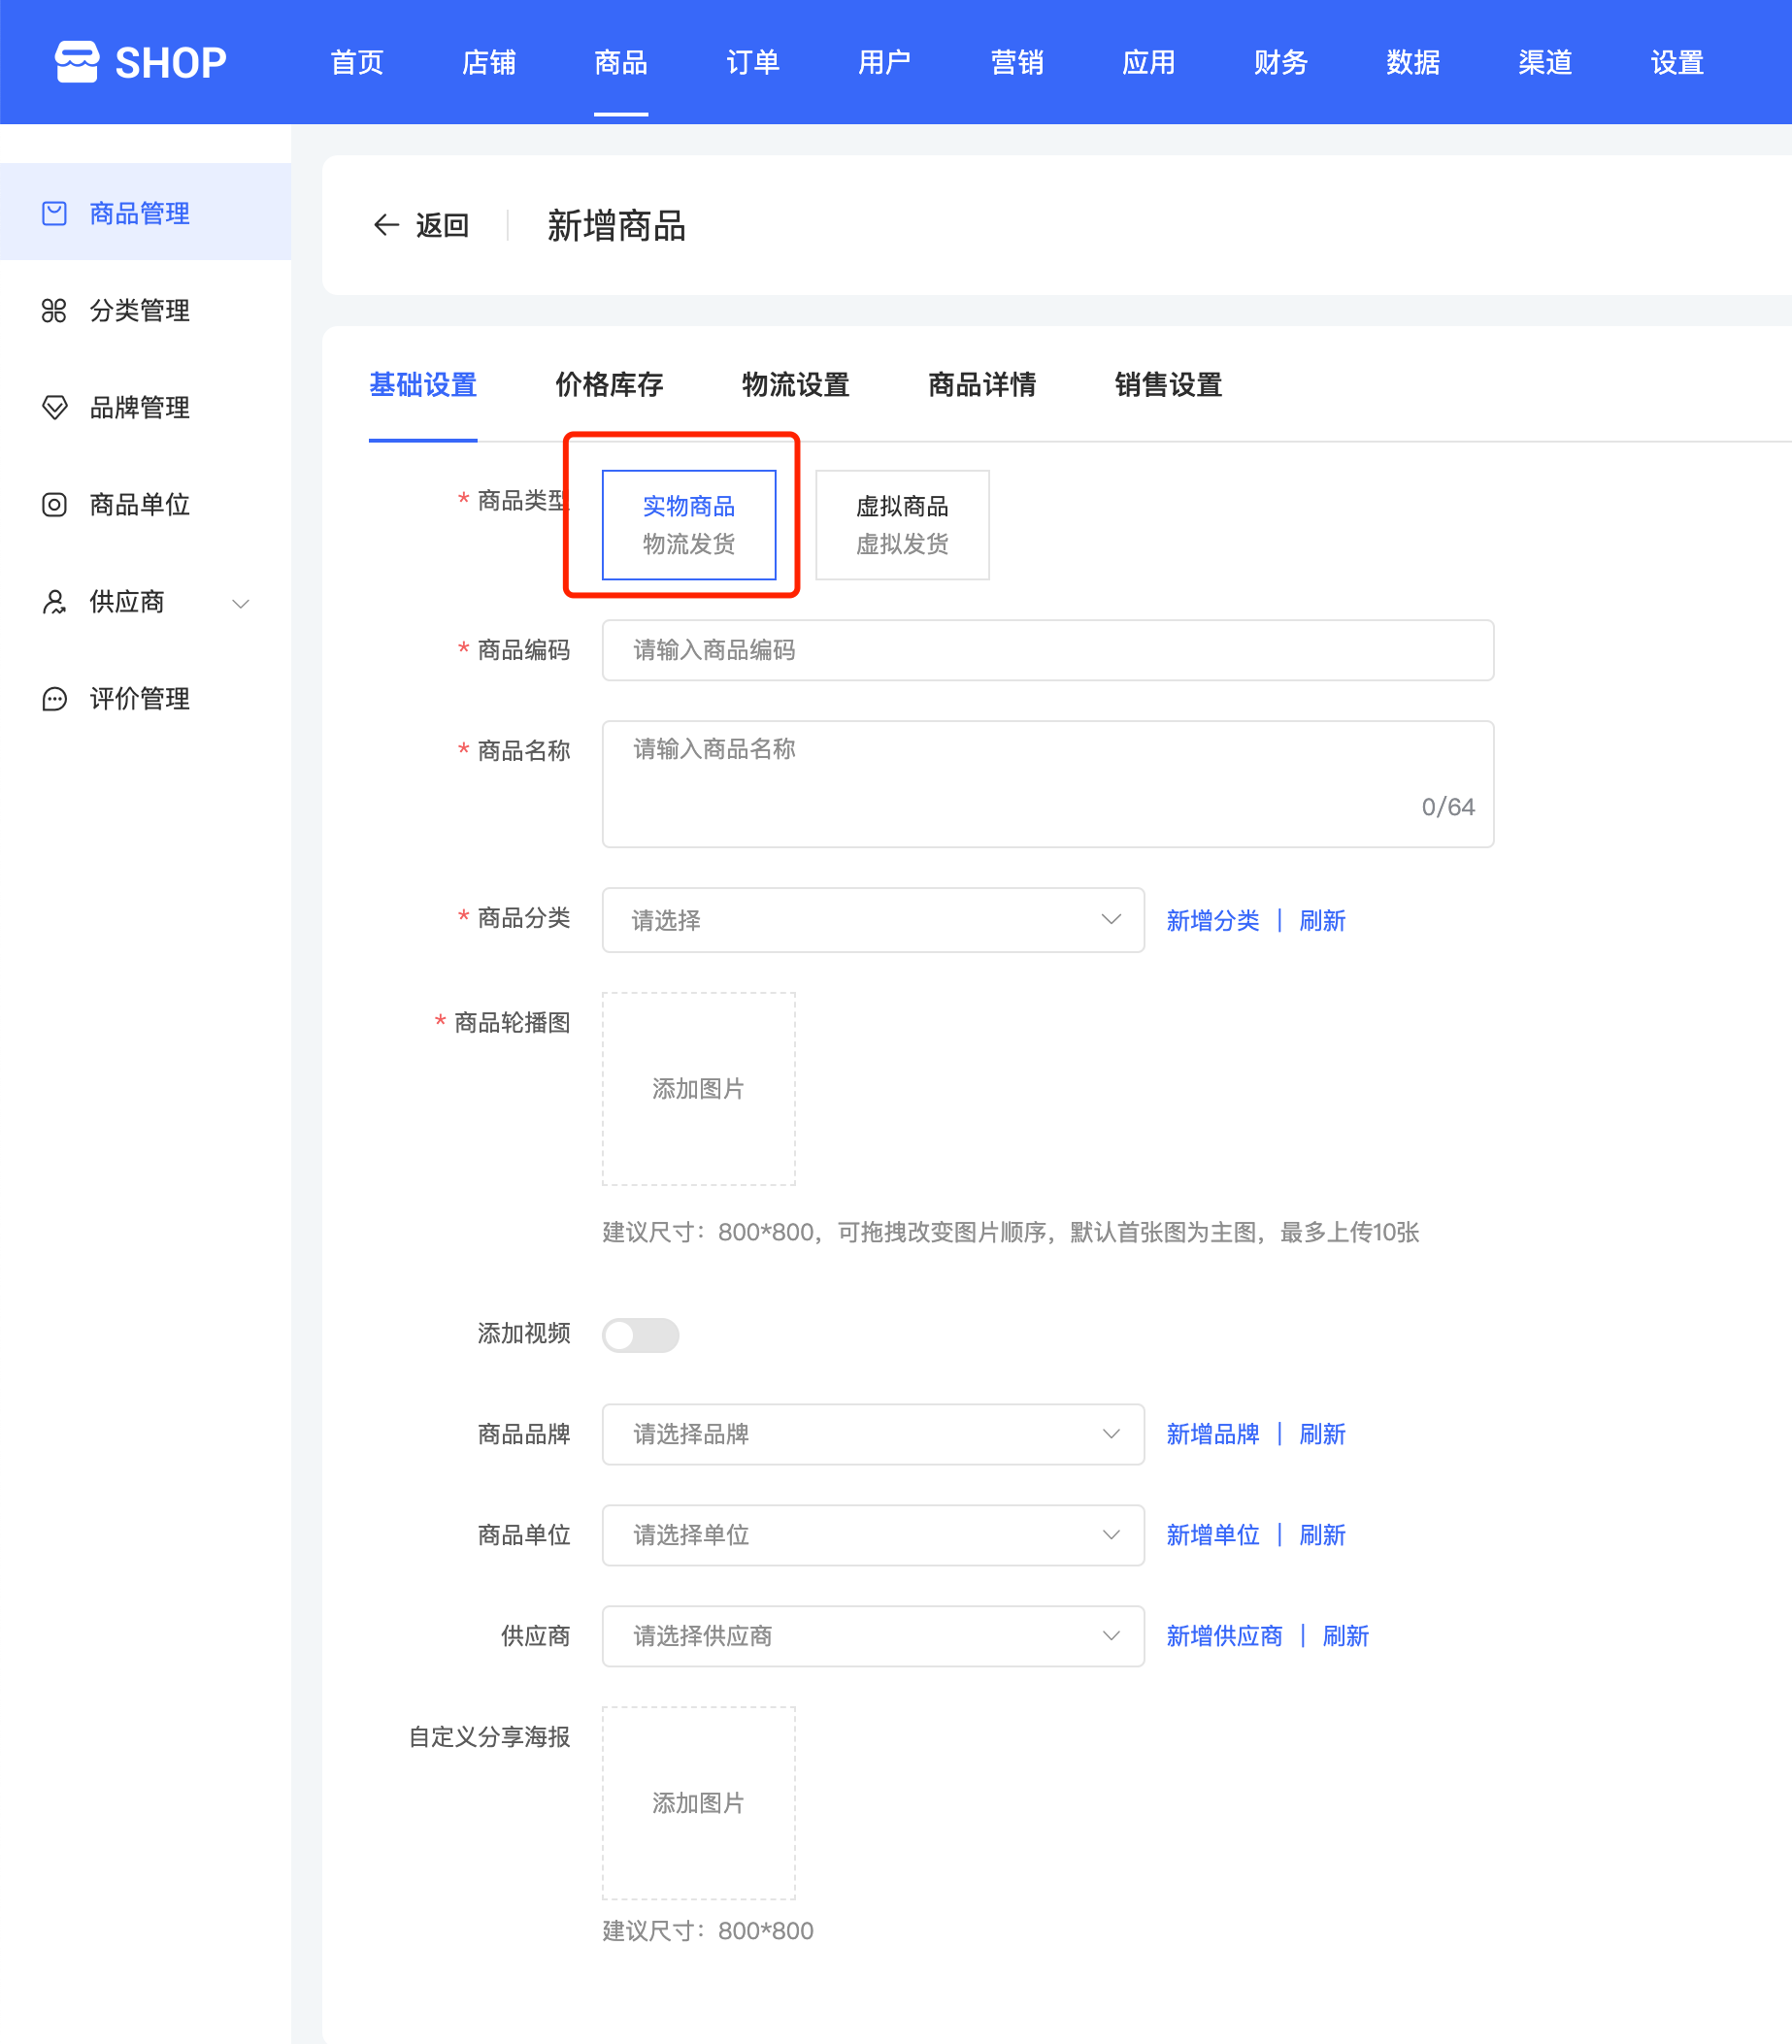Click the 评价管理 chat bubble icon
1792x2044 pixels.
[54, 698]
